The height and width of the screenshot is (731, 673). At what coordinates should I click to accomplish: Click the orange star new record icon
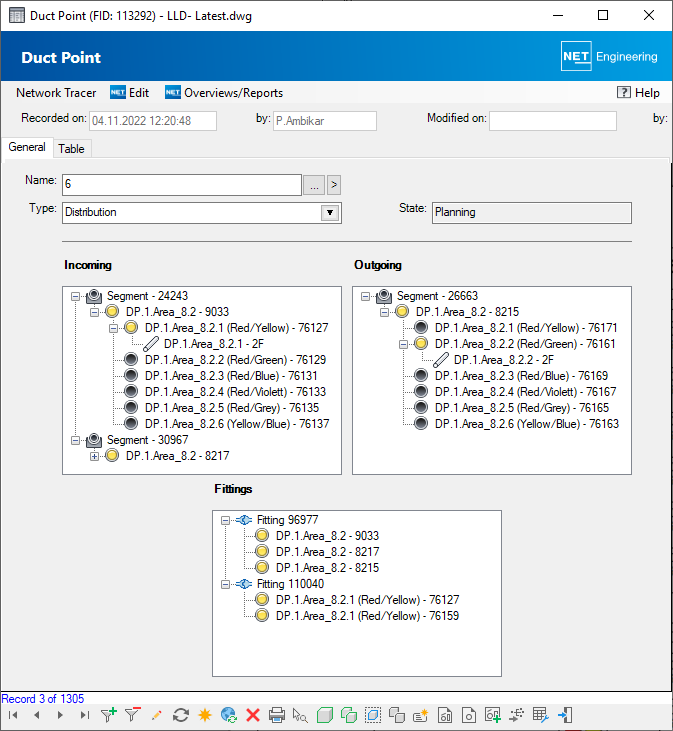tap(205, 715)
